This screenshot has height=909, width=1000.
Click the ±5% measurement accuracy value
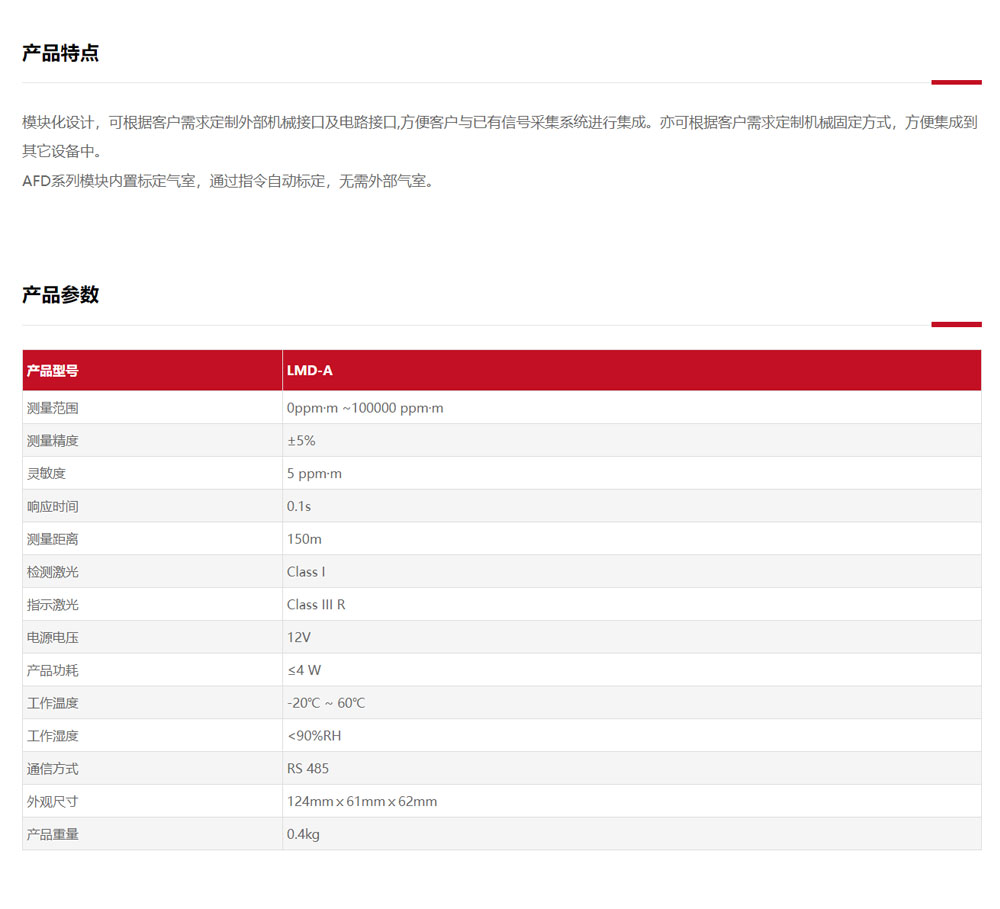point(301,441)
